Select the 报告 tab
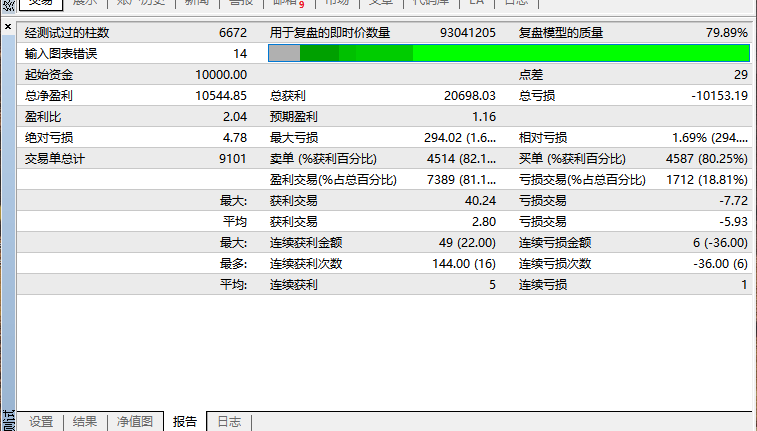757x431 pixels. coord(185,422)
